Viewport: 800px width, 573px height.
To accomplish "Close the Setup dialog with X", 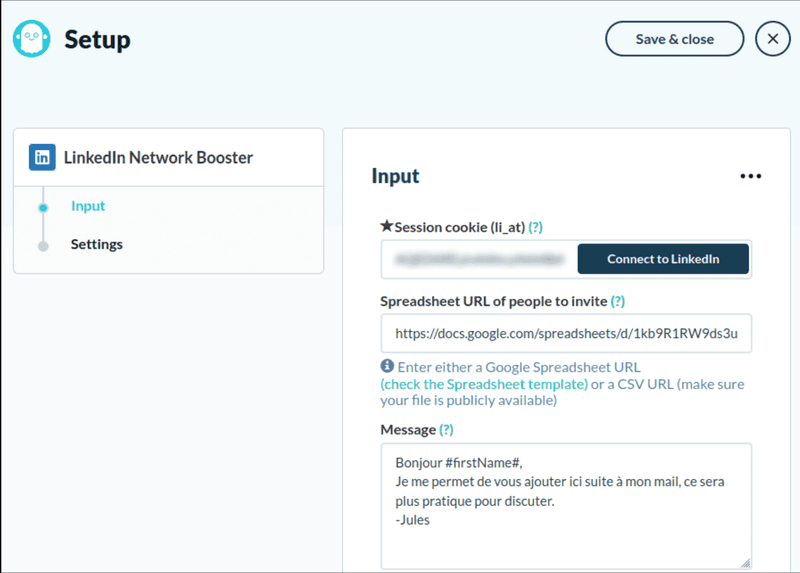I will coord(772,39).
